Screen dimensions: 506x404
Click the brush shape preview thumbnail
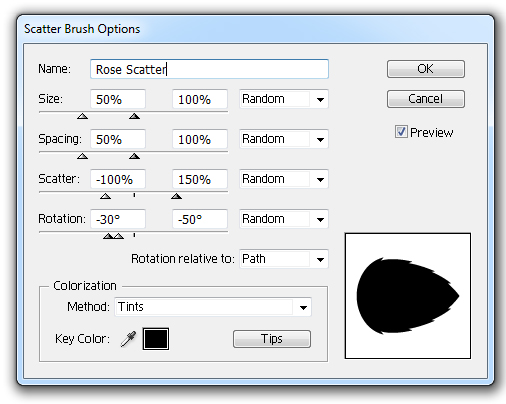(408, 296)
